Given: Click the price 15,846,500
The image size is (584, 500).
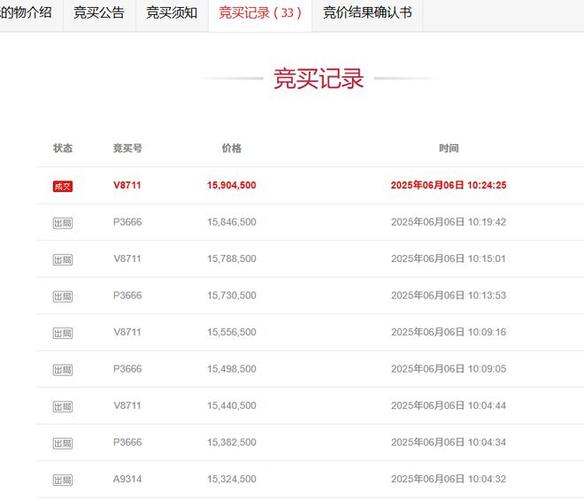Looking at the screenshot, I should [x=232, y=222].
